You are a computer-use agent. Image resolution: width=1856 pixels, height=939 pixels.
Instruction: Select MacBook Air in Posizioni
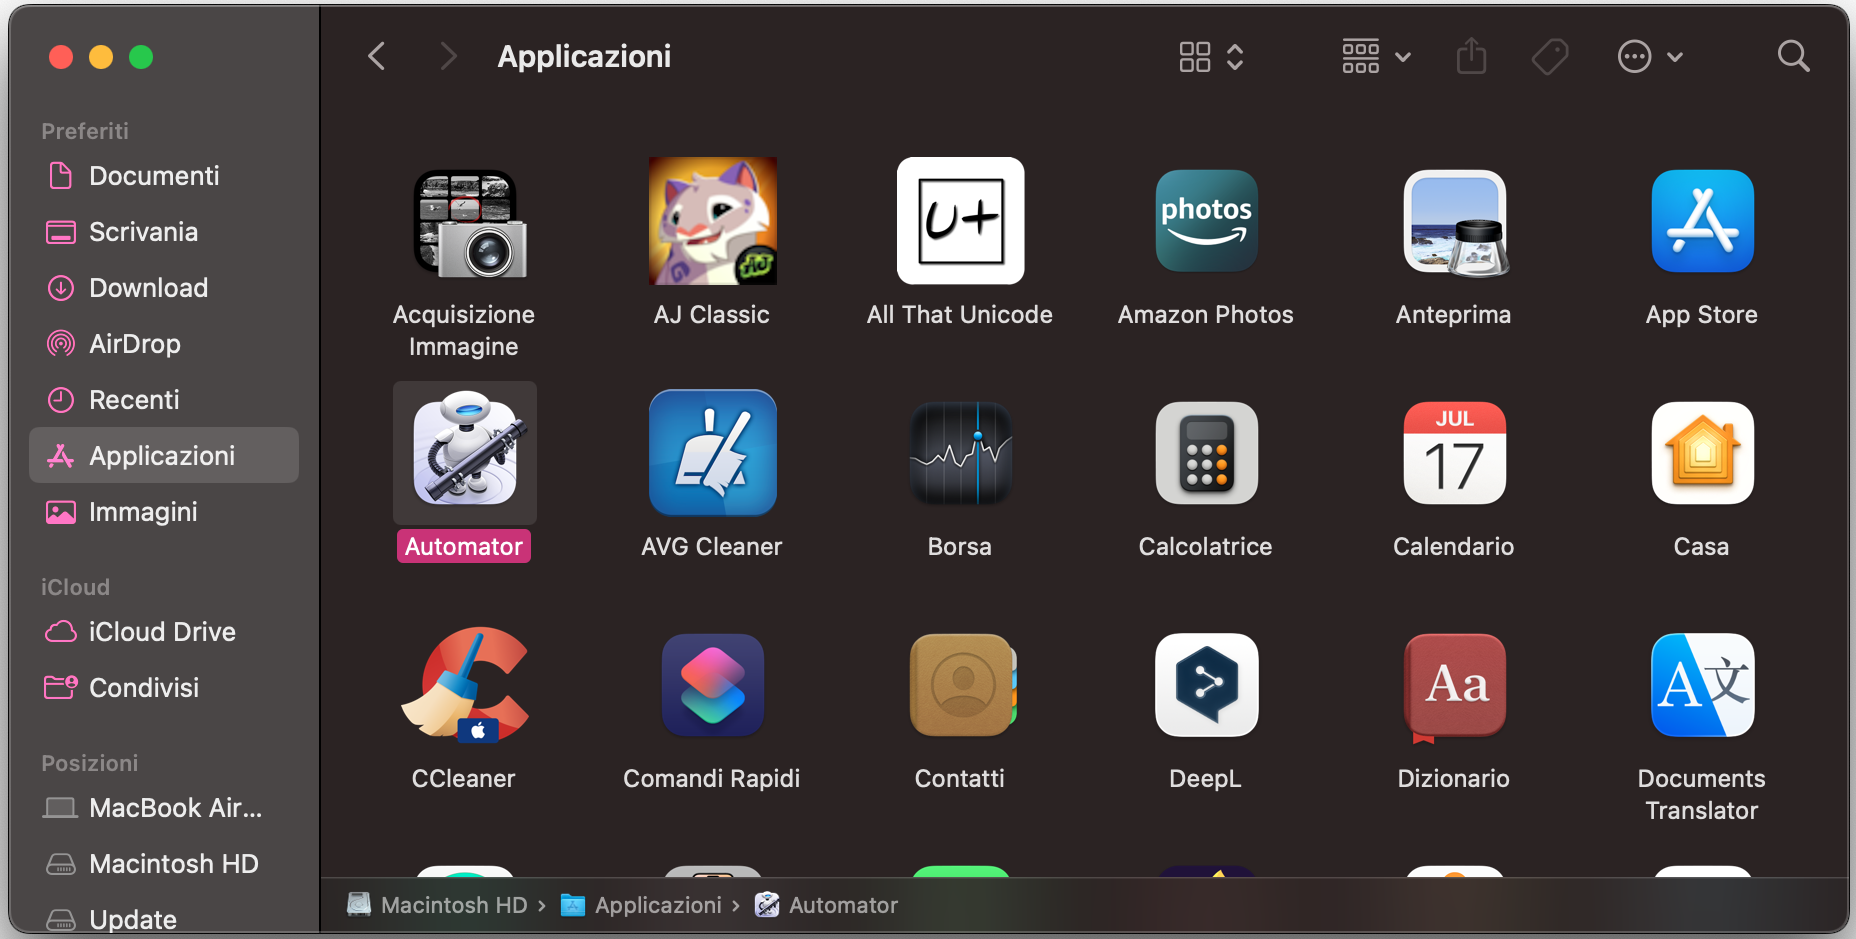tap(164, 808)
